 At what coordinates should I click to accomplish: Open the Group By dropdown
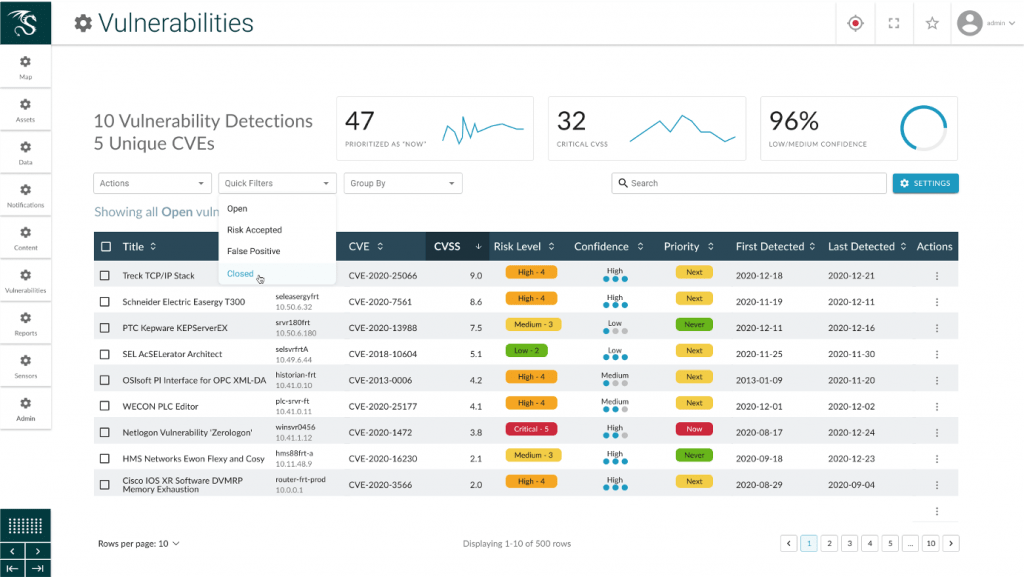403,183
